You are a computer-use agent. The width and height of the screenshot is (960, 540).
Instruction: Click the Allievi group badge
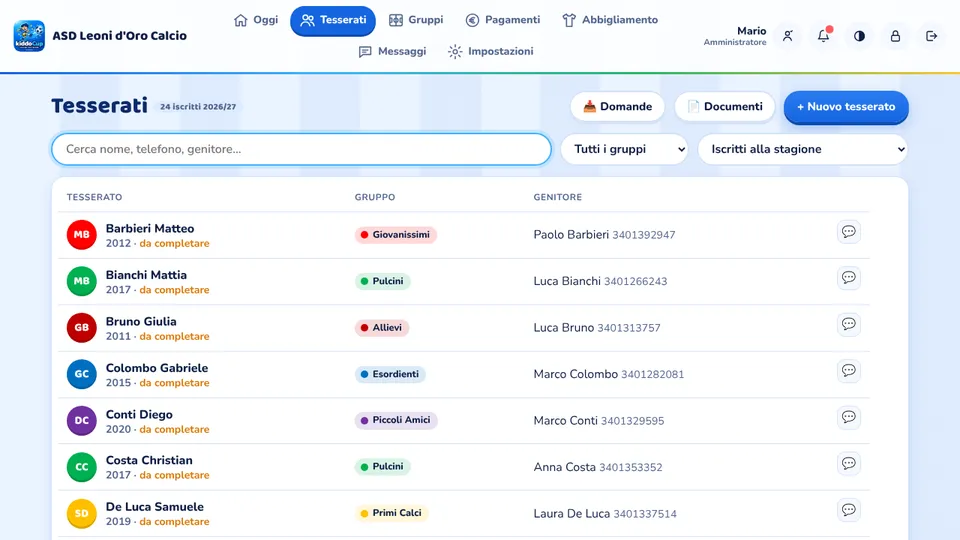382,328
